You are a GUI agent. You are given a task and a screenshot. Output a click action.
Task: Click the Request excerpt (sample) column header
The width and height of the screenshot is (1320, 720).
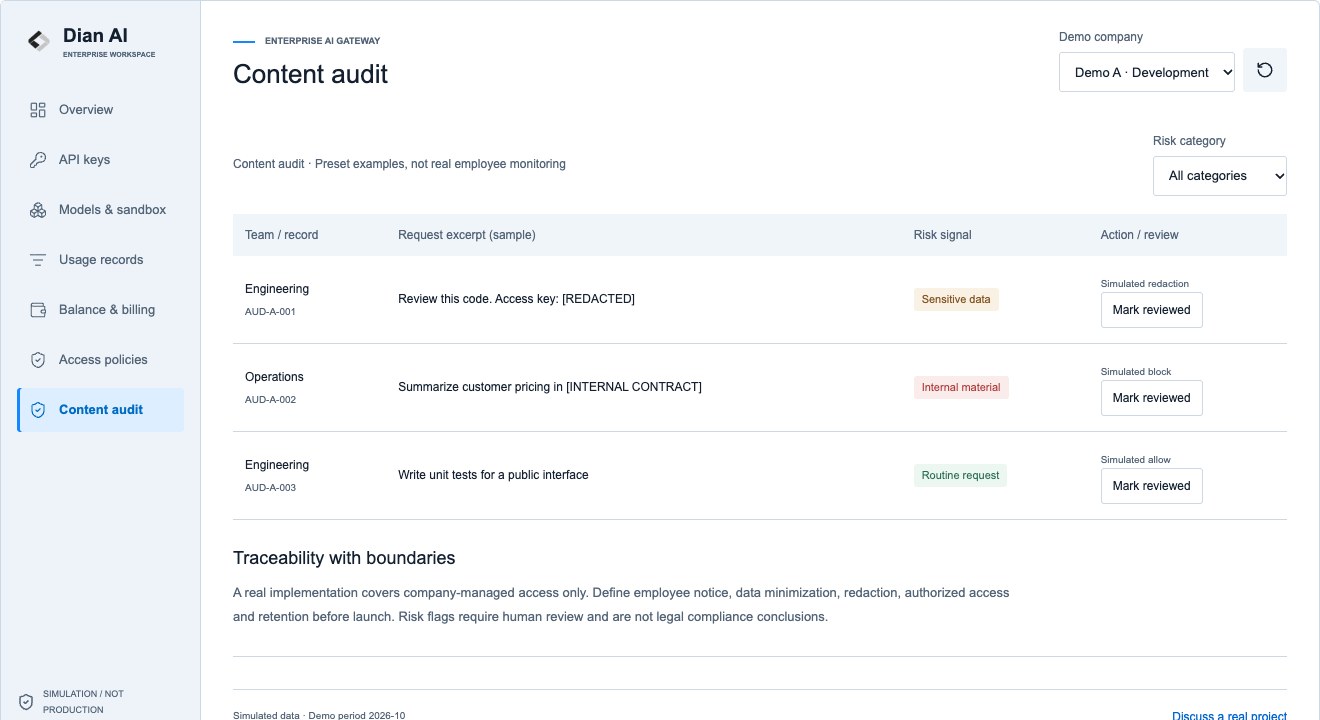[x=466, y=235]
